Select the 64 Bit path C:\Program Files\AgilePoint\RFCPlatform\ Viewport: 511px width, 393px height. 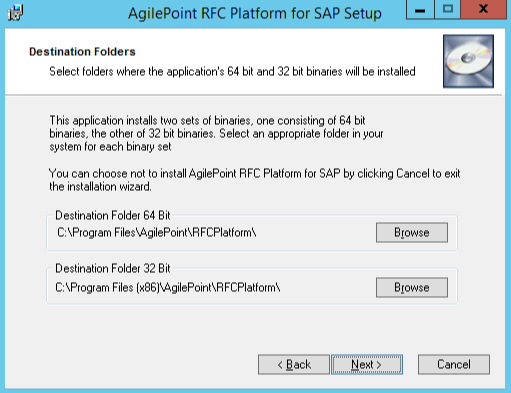[157, 233]
